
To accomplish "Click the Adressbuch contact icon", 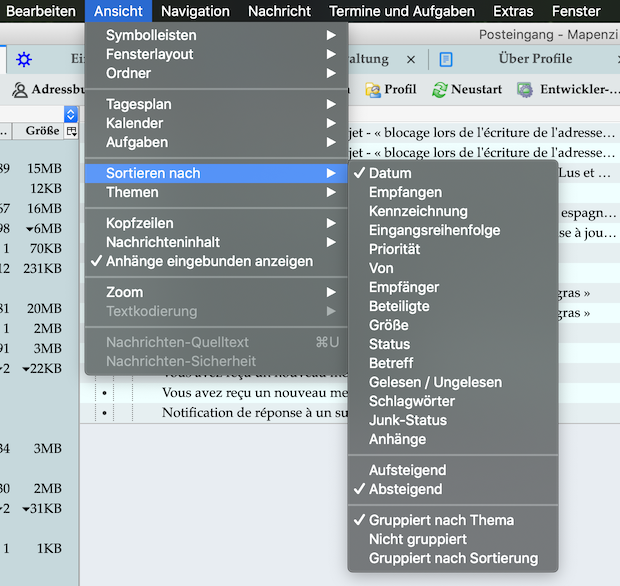I will click(19, 90).
